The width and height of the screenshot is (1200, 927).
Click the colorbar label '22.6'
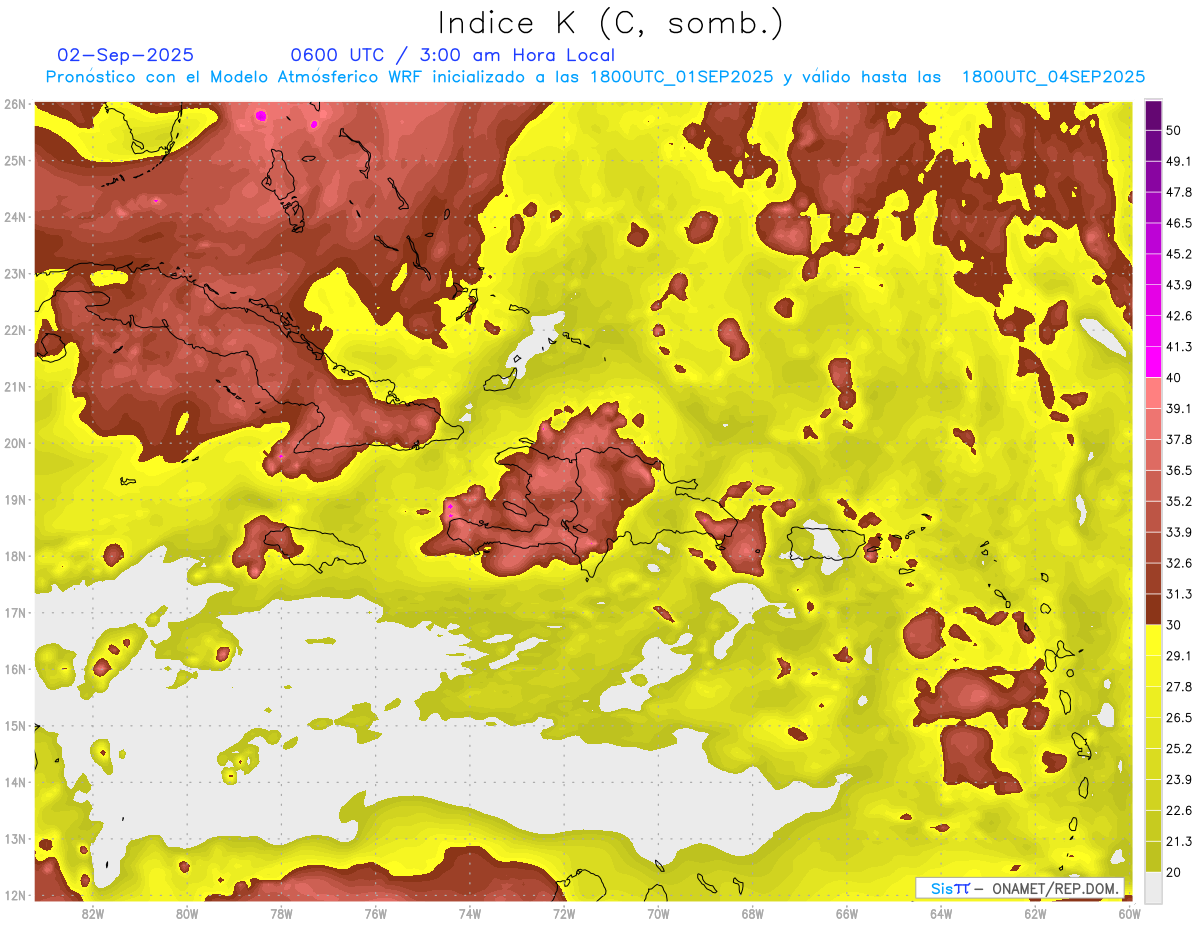(1178, 810)
